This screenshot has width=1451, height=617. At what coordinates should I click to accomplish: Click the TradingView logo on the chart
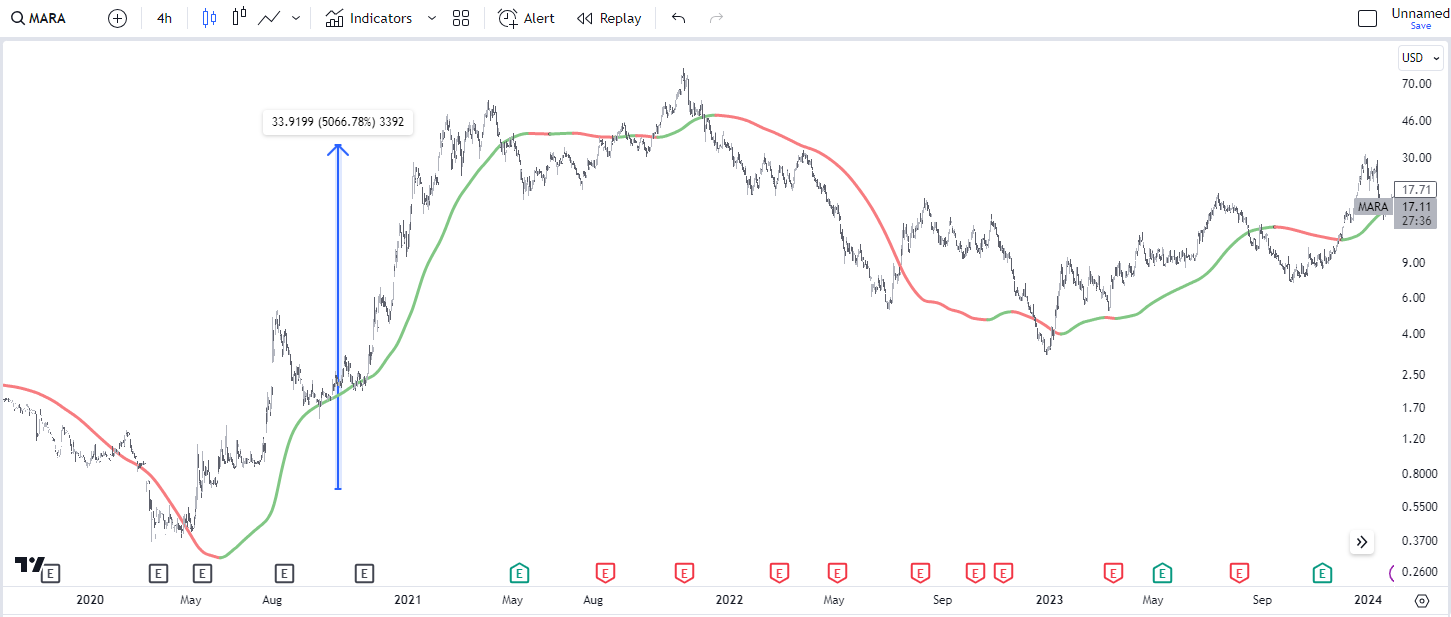point(29,565)
